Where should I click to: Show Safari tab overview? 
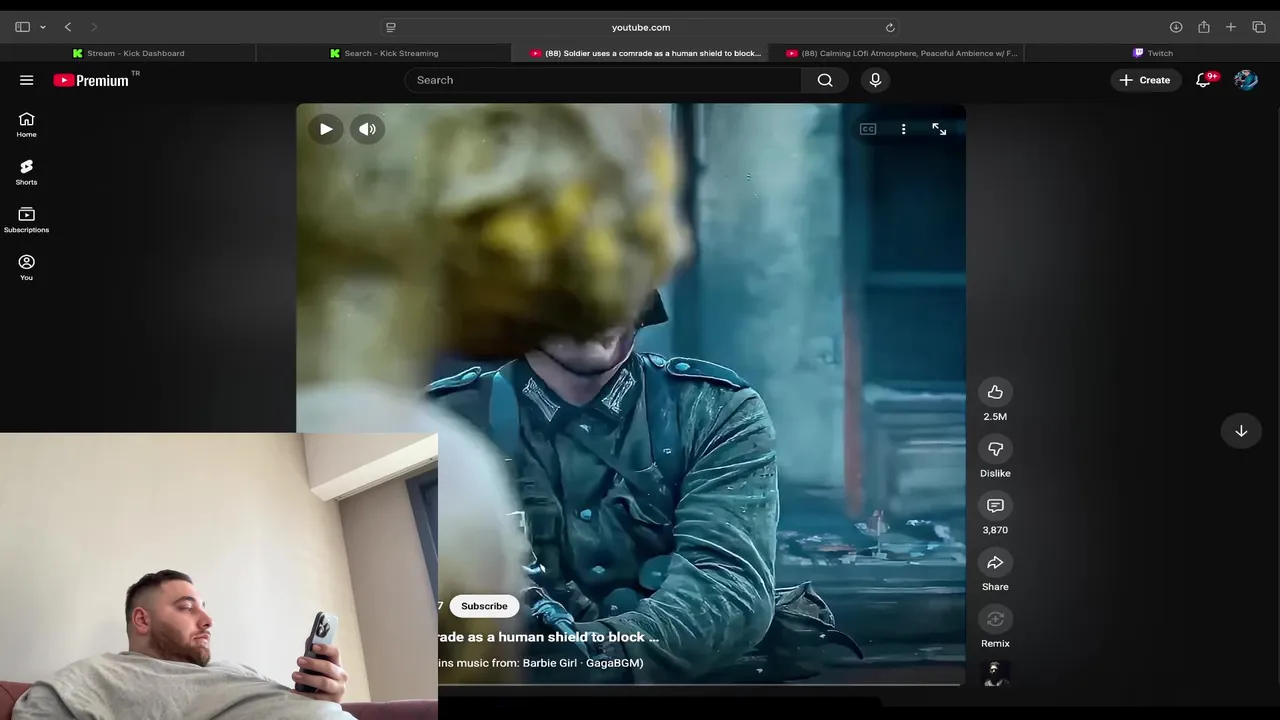pyautogui.click(x=1259, y=27)
